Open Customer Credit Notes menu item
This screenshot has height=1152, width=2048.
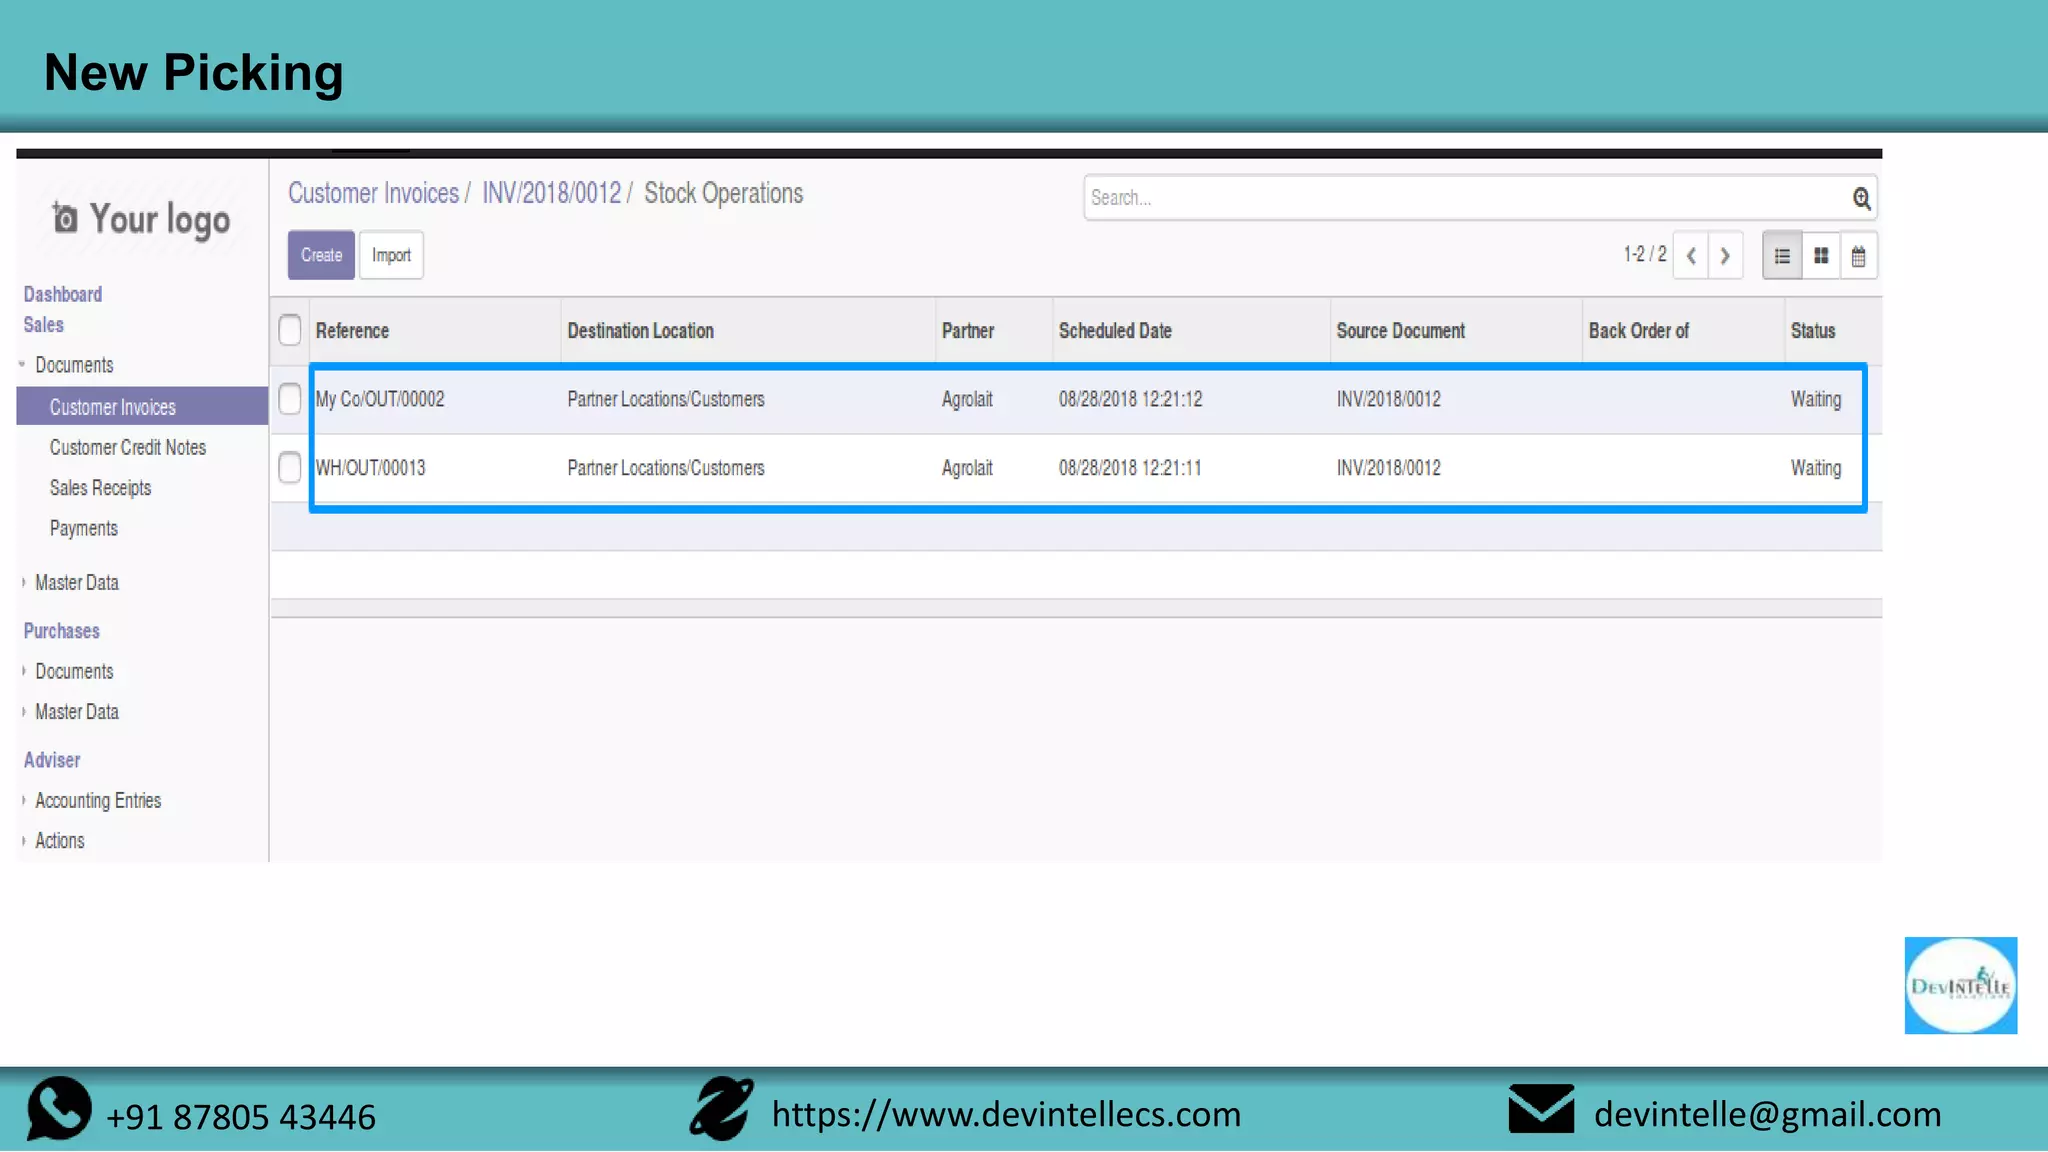point(127,447)
